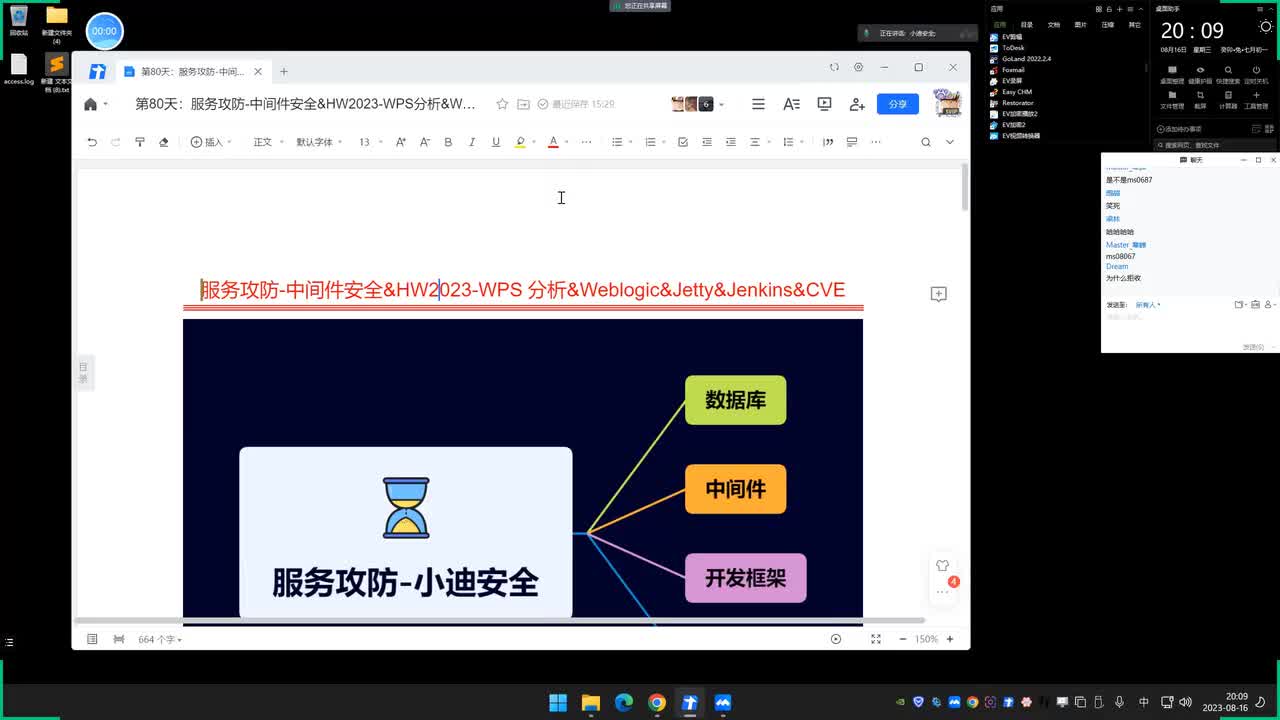Screen dimensions: 1280x720
Task: Toggle the bulleted list
Action: click(x=617, y=142)
